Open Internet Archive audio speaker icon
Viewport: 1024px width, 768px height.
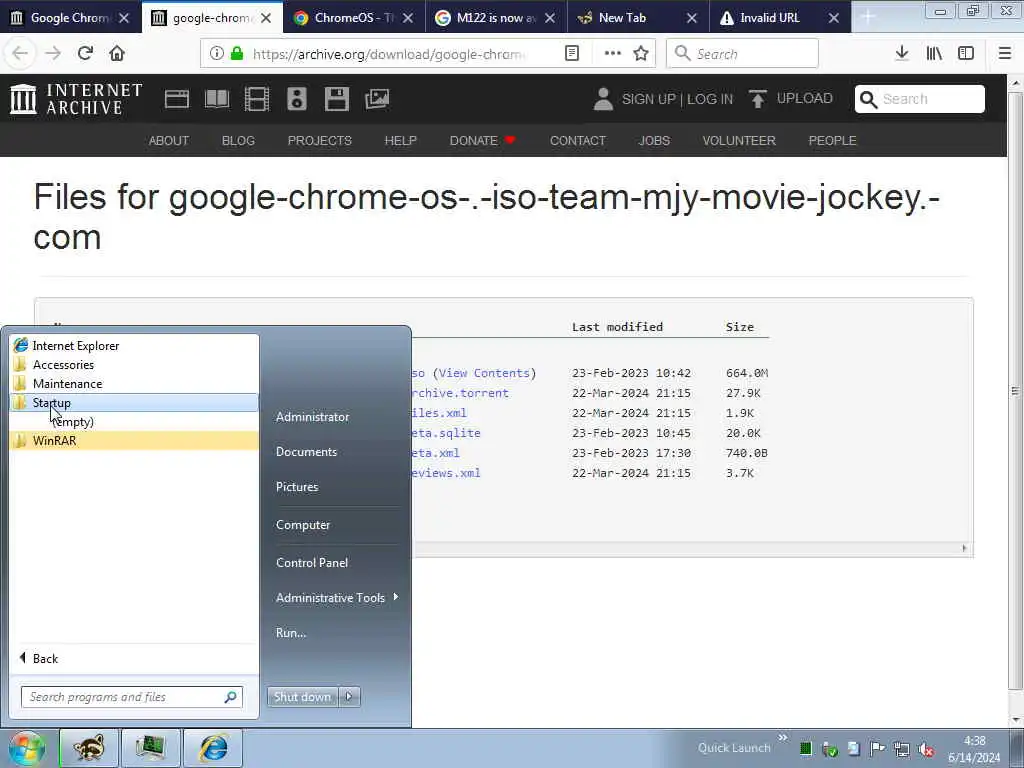296,99
